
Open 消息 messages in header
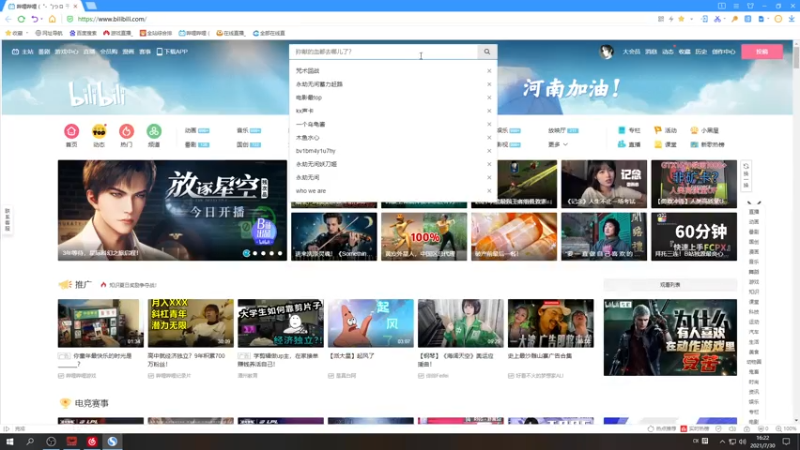(651, 52)
